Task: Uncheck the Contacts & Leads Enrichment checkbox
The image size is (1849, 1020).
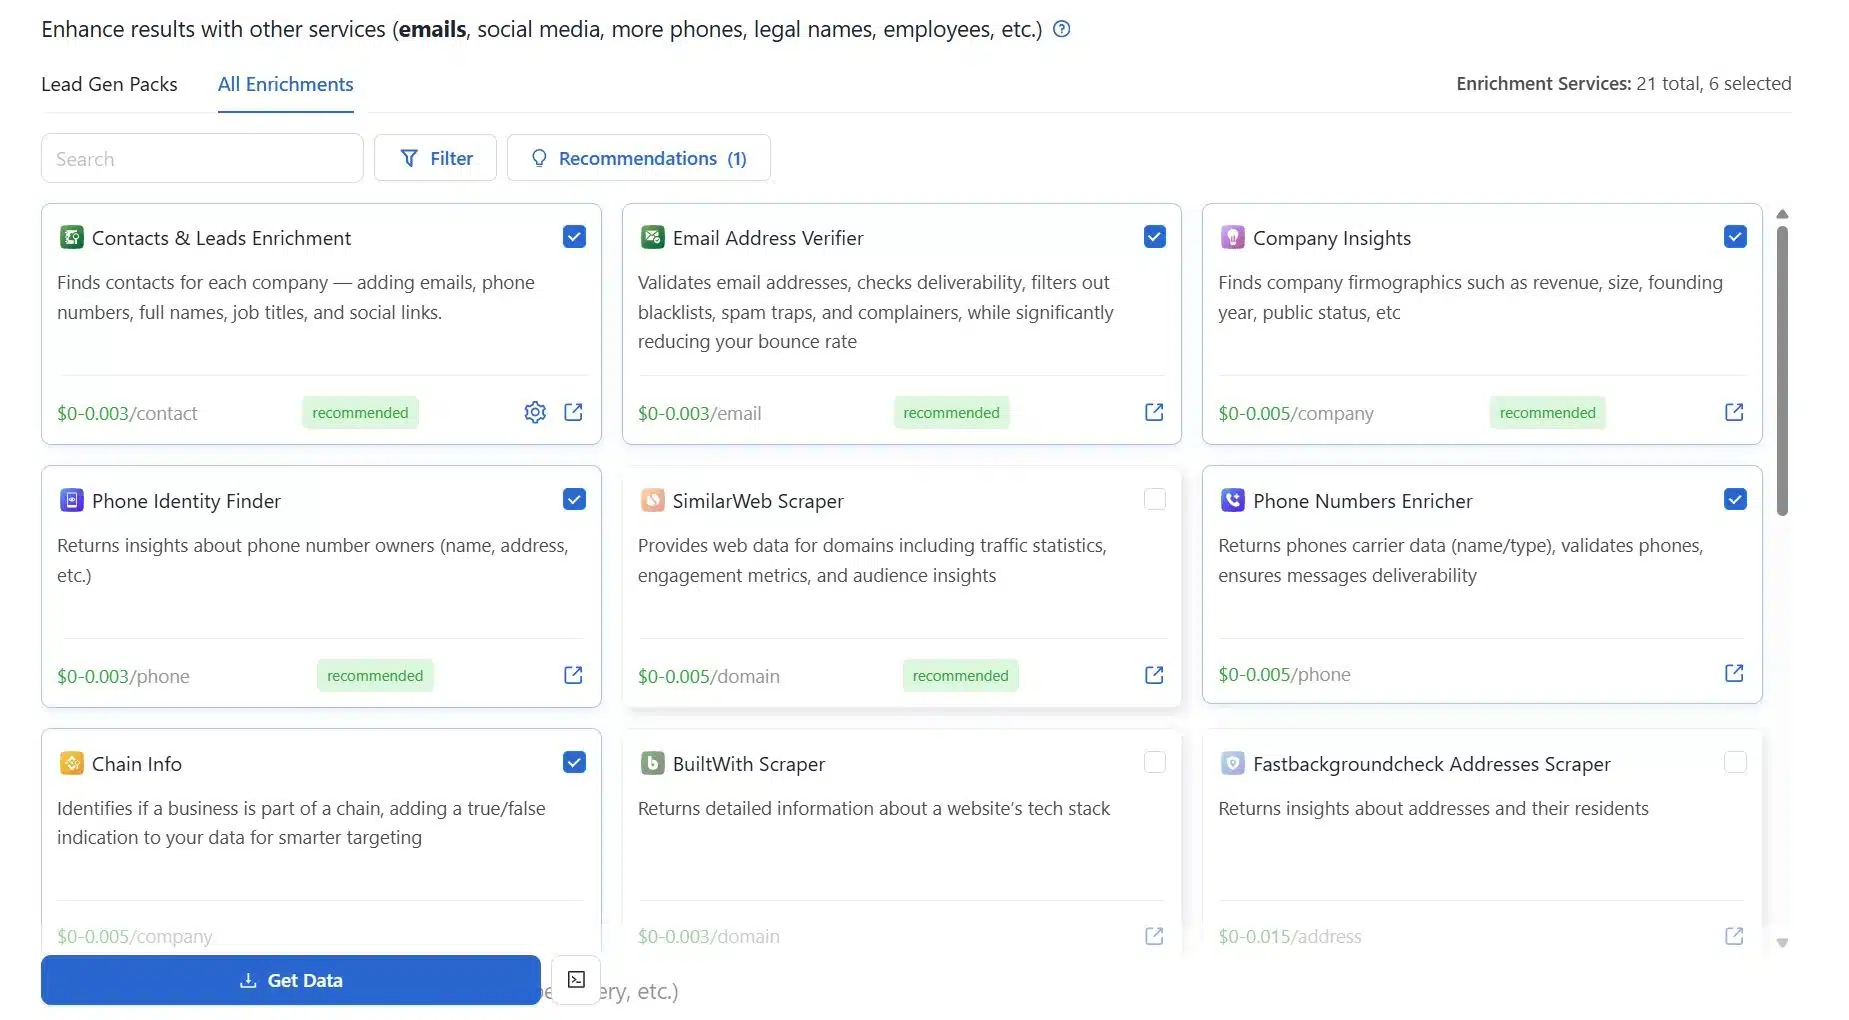Action: pyautogui.click(x=574, y=237)
